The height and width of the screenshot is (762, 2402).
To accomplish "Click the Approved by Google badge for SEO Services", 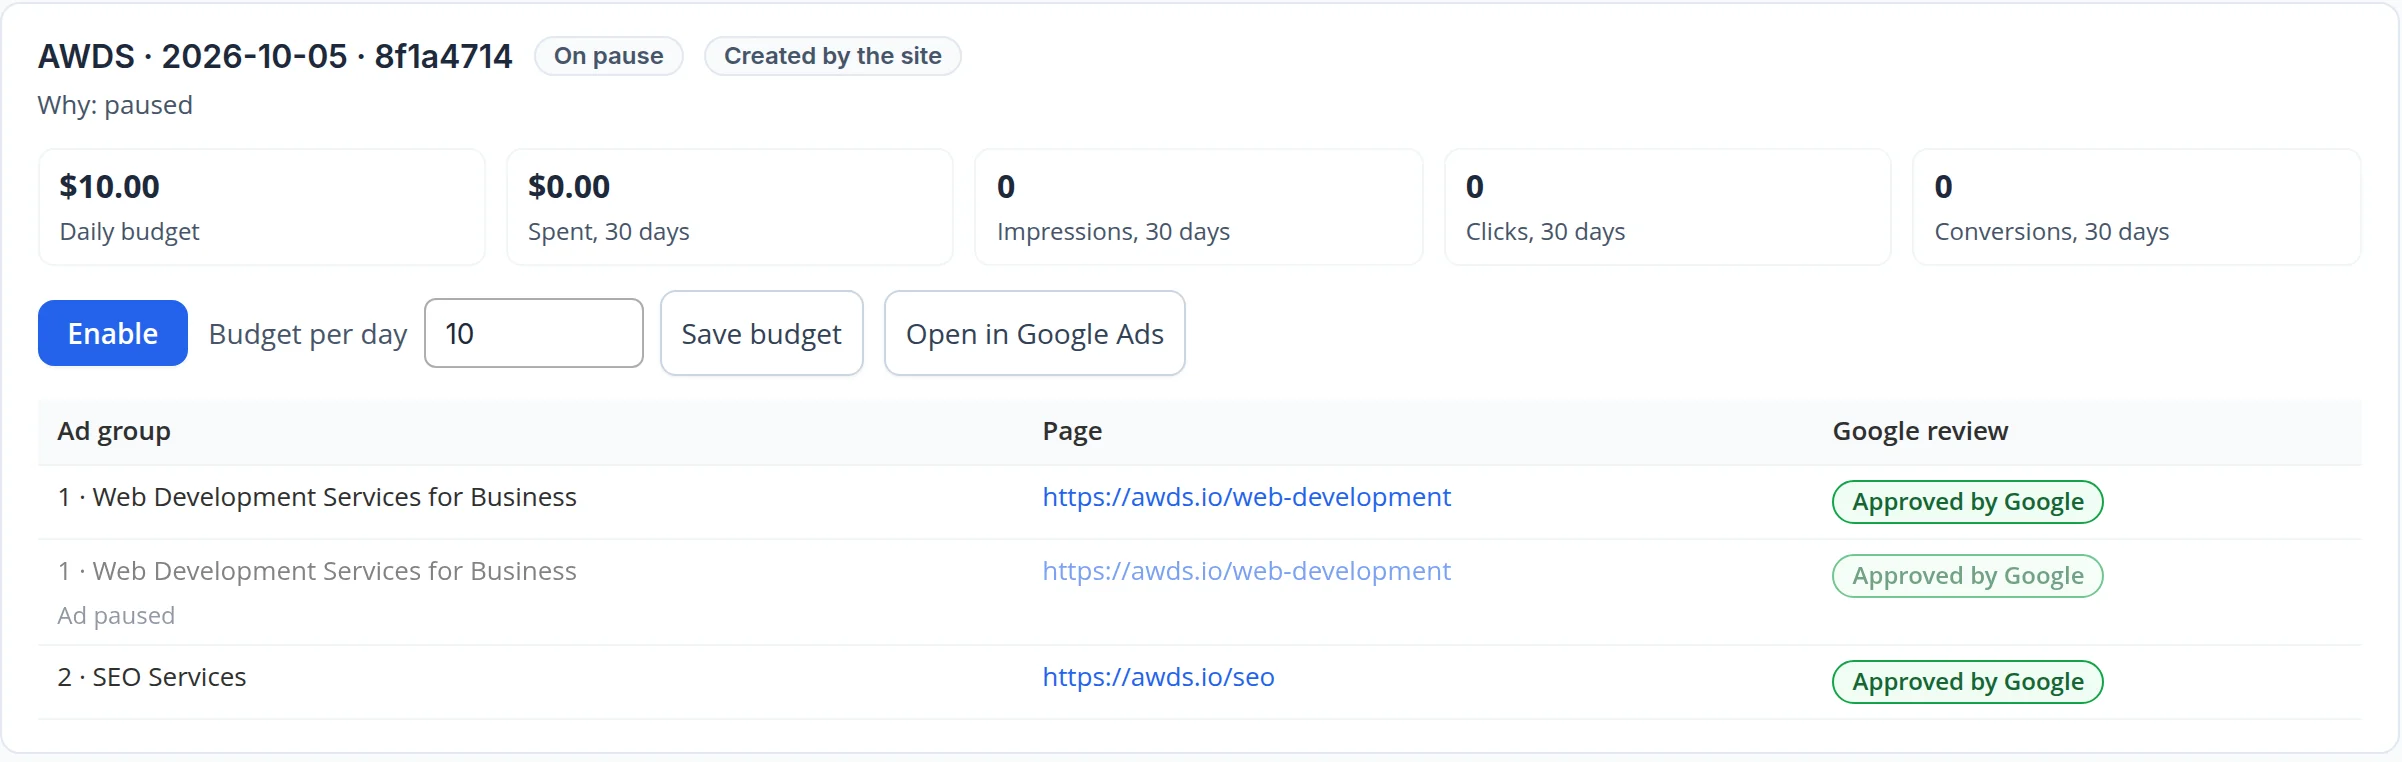I will (1968, 682).
